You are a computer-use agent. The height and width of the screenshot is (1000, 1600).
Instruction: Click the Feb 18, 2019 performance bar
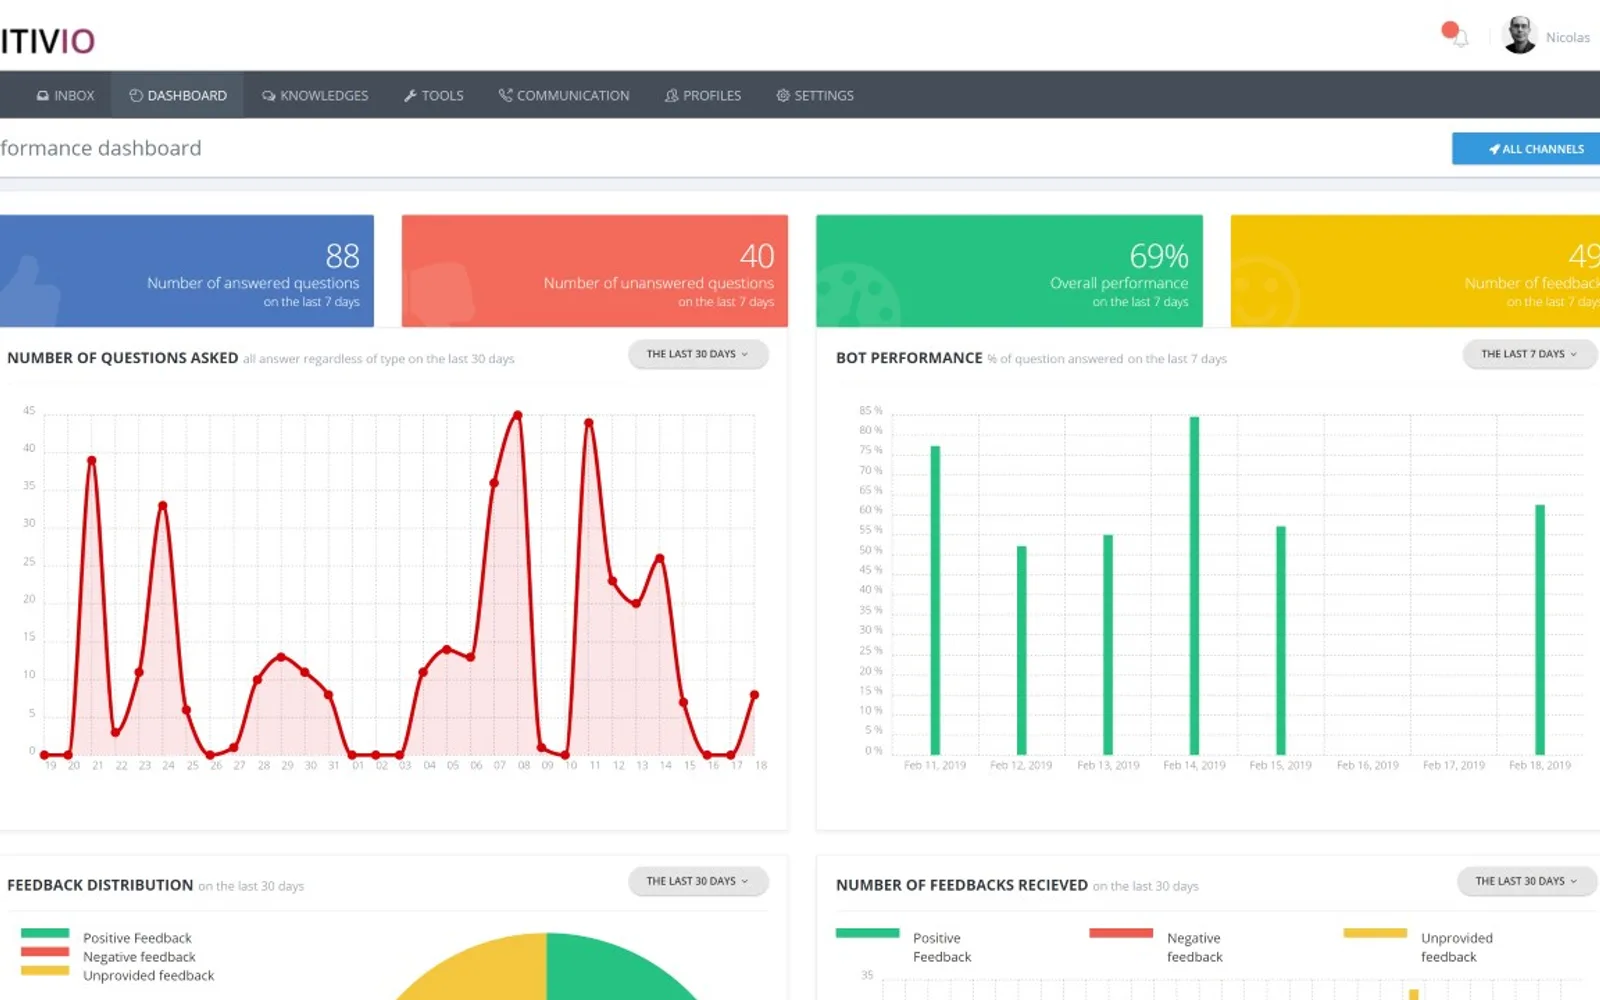[x=1540, y=629]
